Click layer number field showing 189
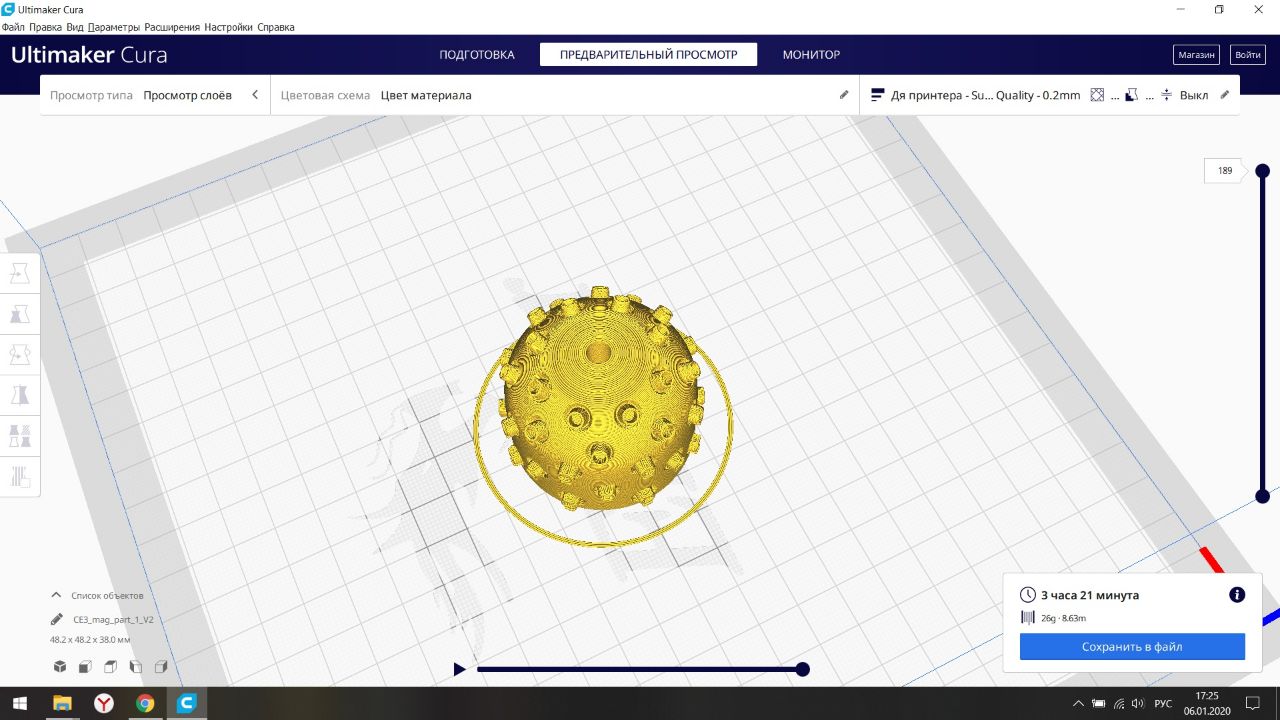This screenshot has height=720, width=1280. (1224, 171)
